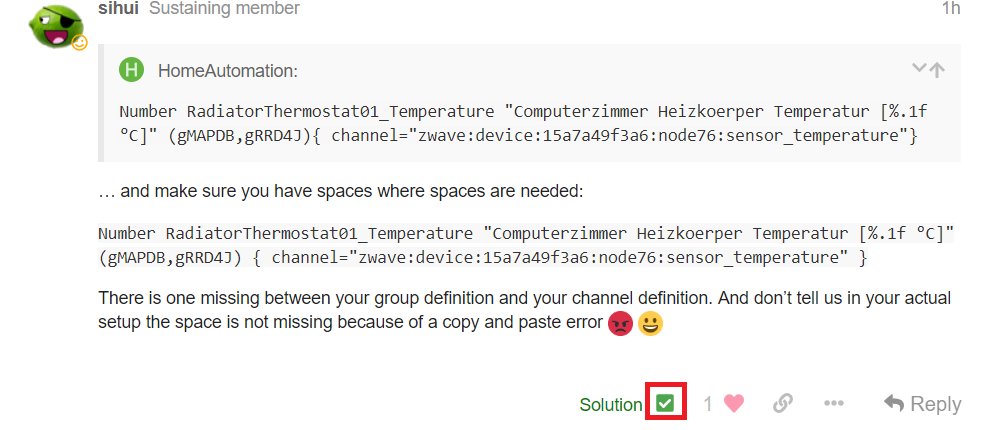Click the "HomeAutomation:" quote title
This screenshot has width=989, height=430.
[x=227, y=71]
